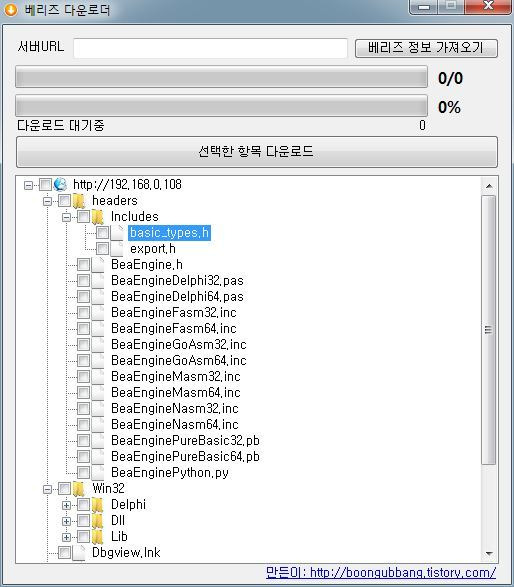The image size is (514, 587).
Task: Click the Dll folder icon
Action: (x=98, y=521)
